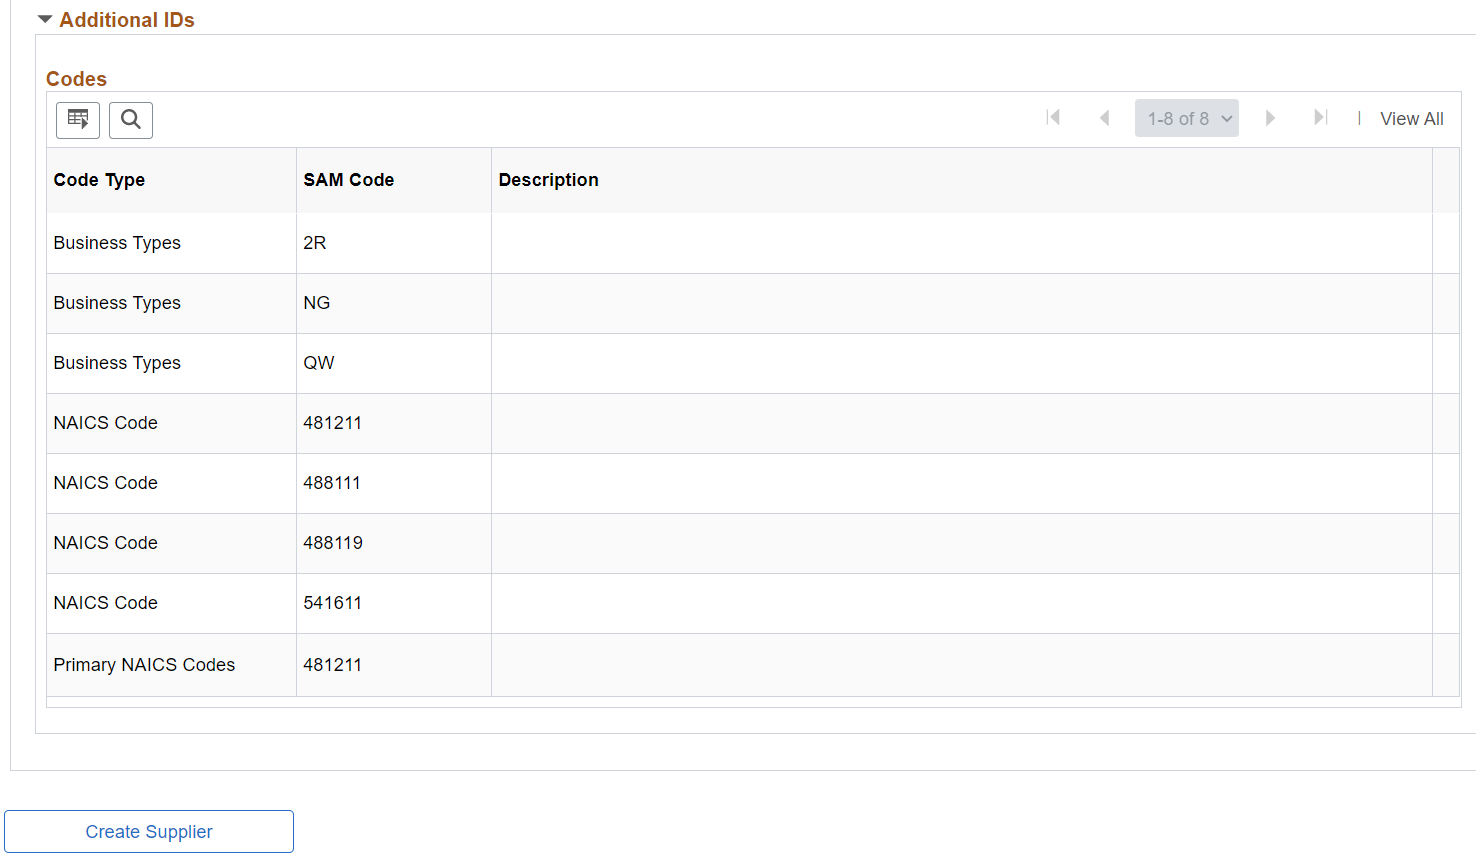Click SAM code 488119 cell
This screenshot has width=1476, height=858.
[x=394, y=543]
